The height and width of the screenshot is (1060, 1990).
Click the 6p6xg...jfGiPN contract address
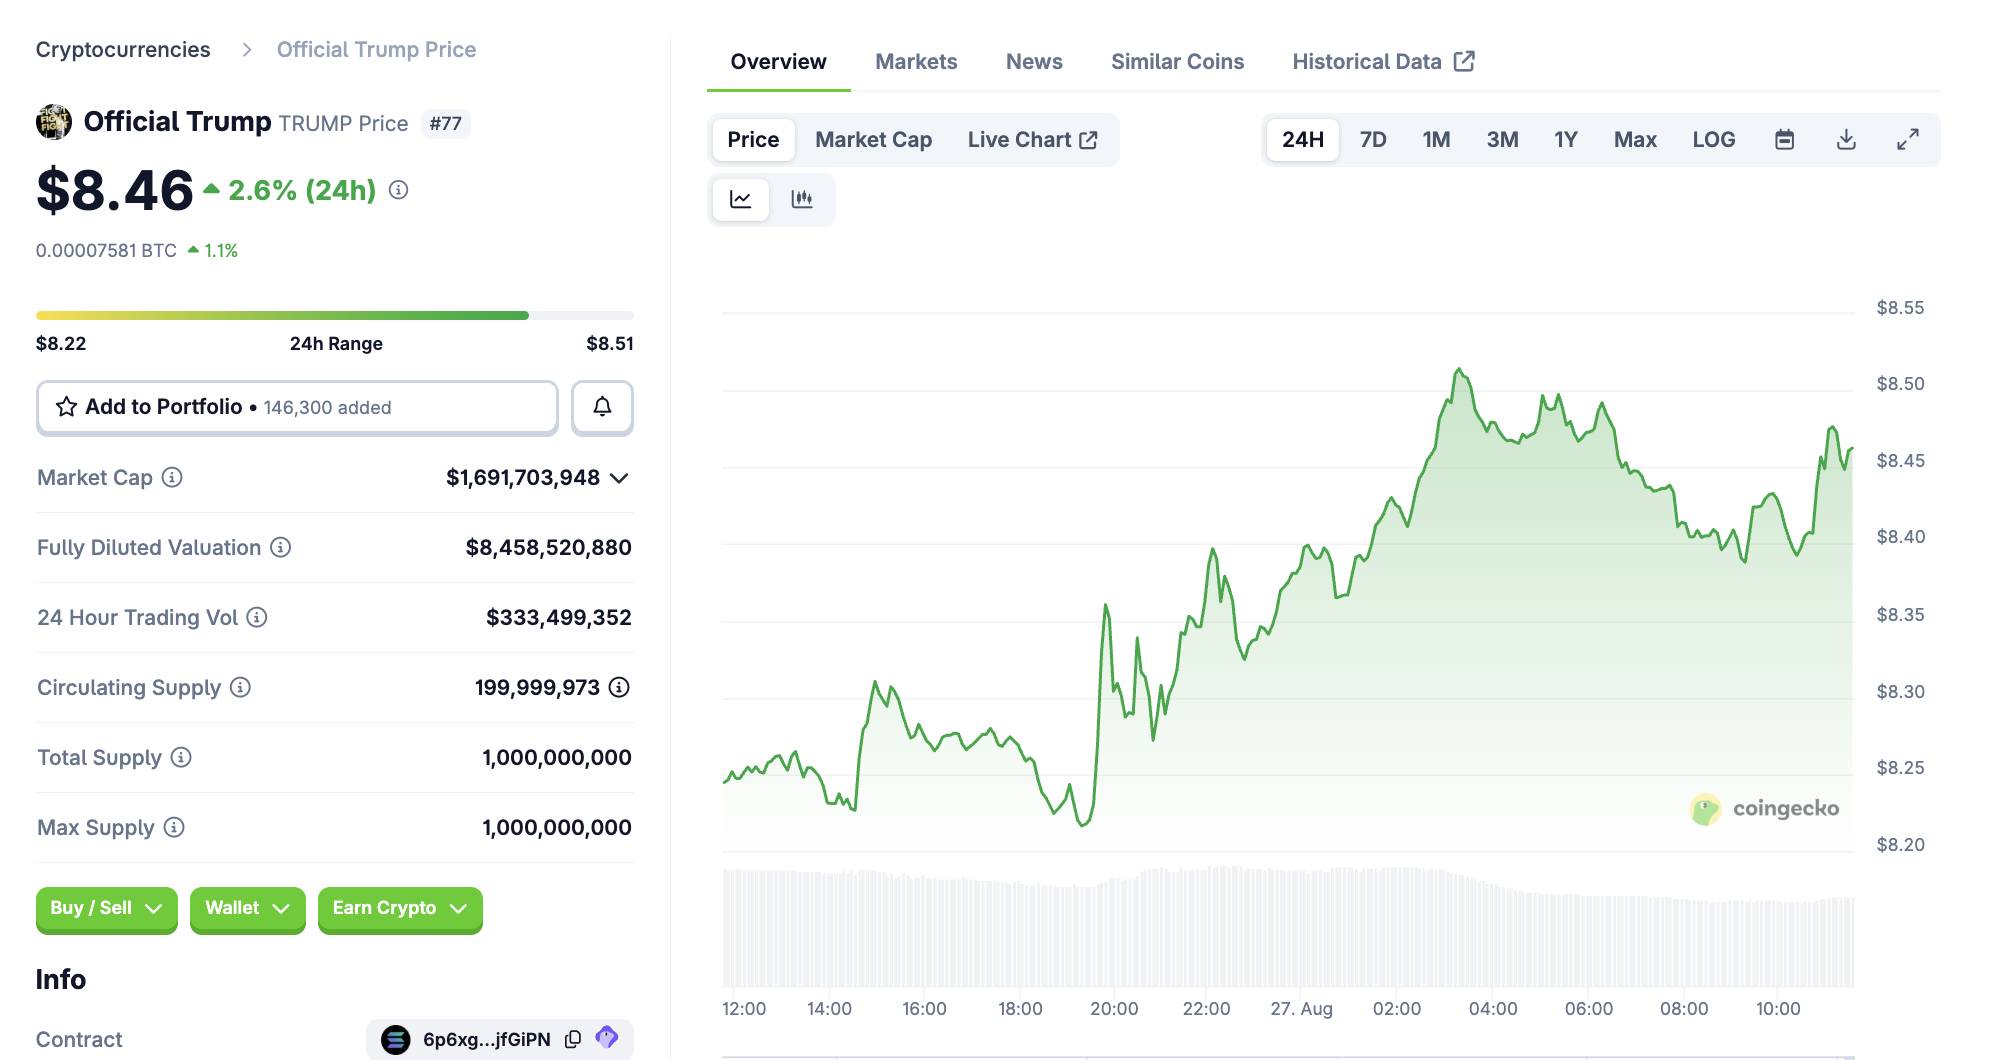(486, 1039)
